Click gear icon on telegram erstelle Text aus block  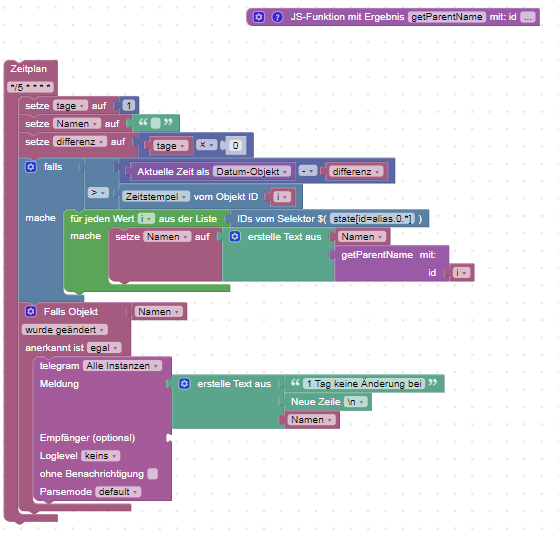coord(184,384)
